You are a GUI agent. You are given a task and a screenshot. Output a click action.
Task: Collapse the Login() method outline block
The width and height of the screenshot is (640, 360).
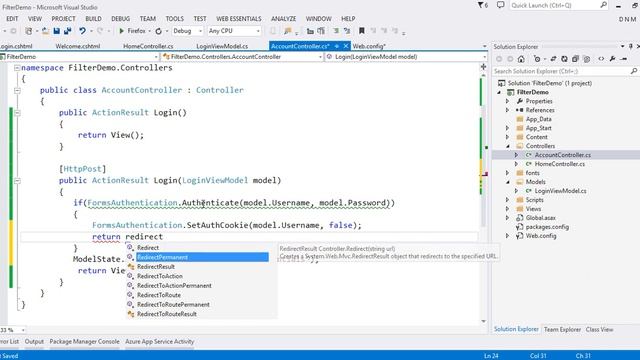tap(17, 113)
